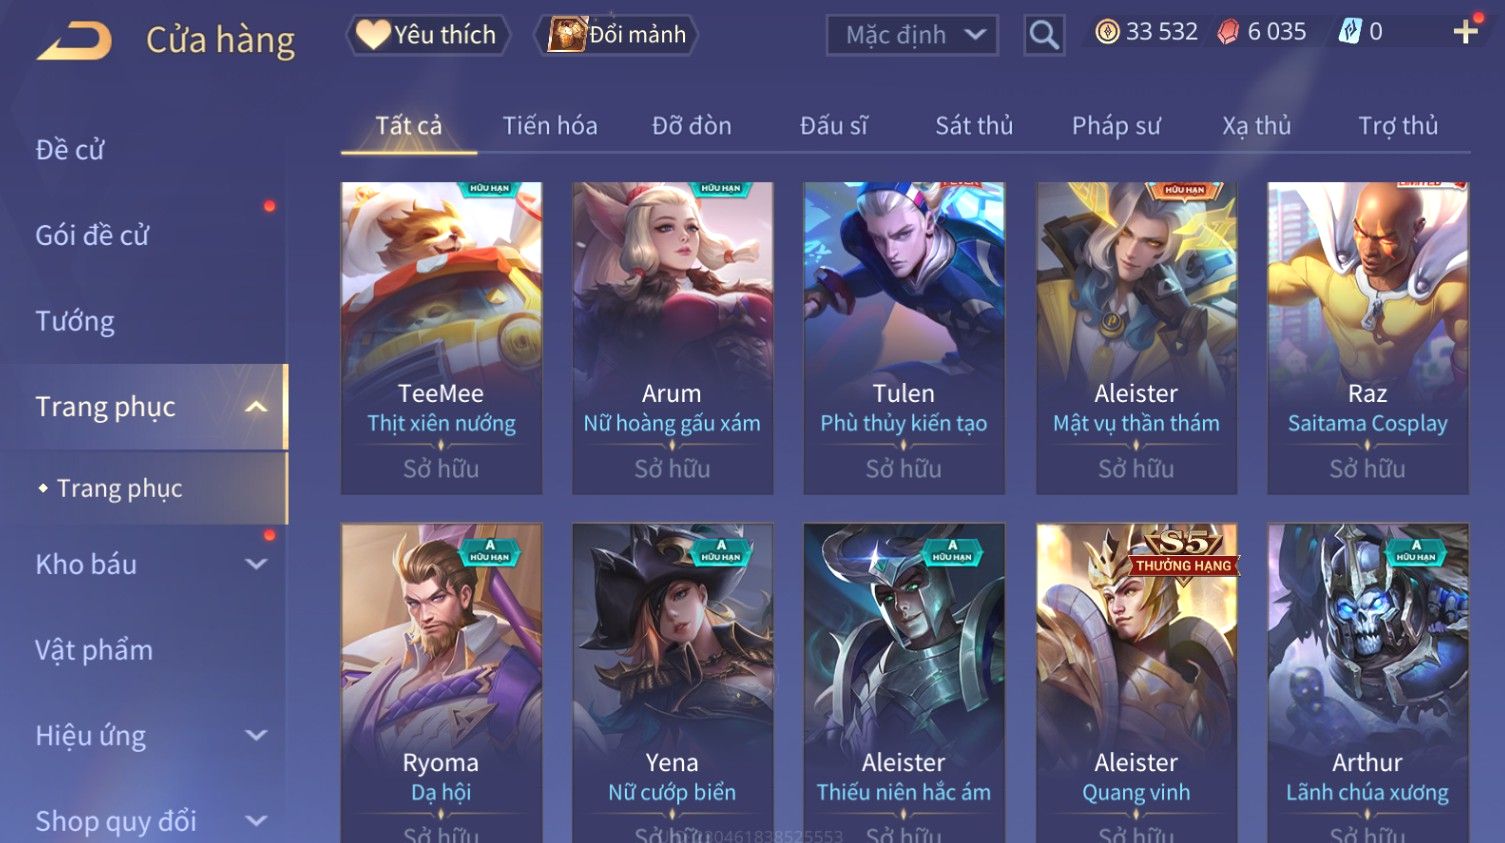Click the red ruby currency icon

(x=1228, y=32)
